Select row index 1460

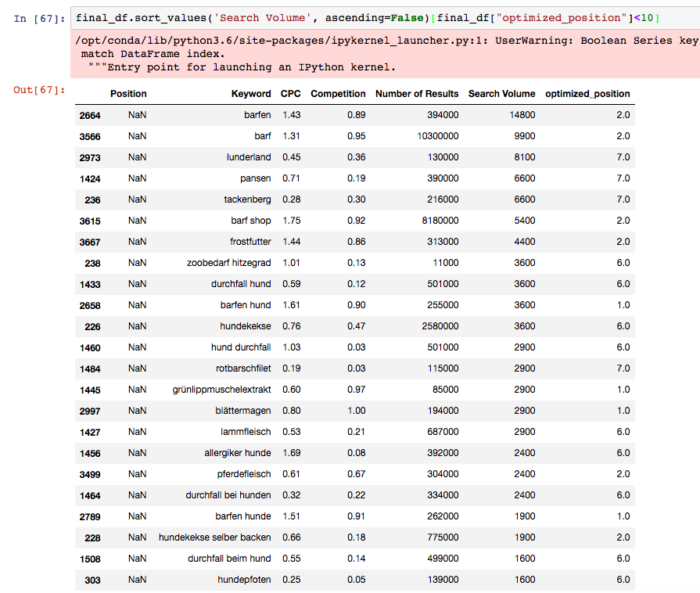click(90, 348)
